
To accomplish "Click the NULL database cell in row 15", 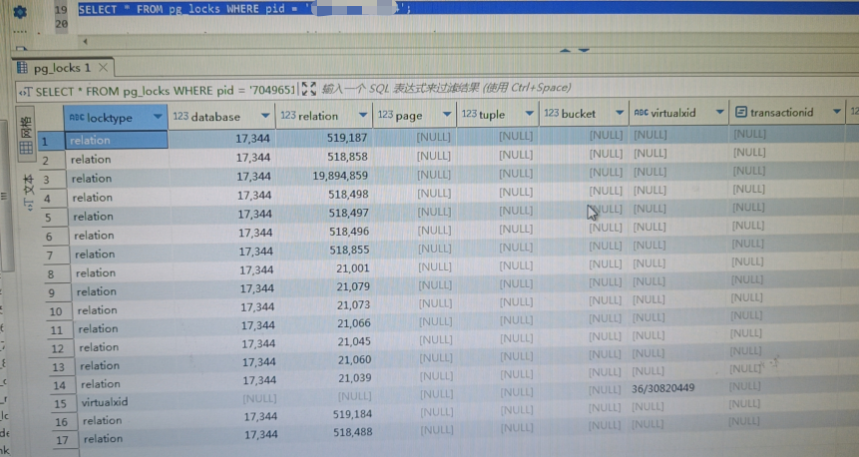I will coord(260,398).
